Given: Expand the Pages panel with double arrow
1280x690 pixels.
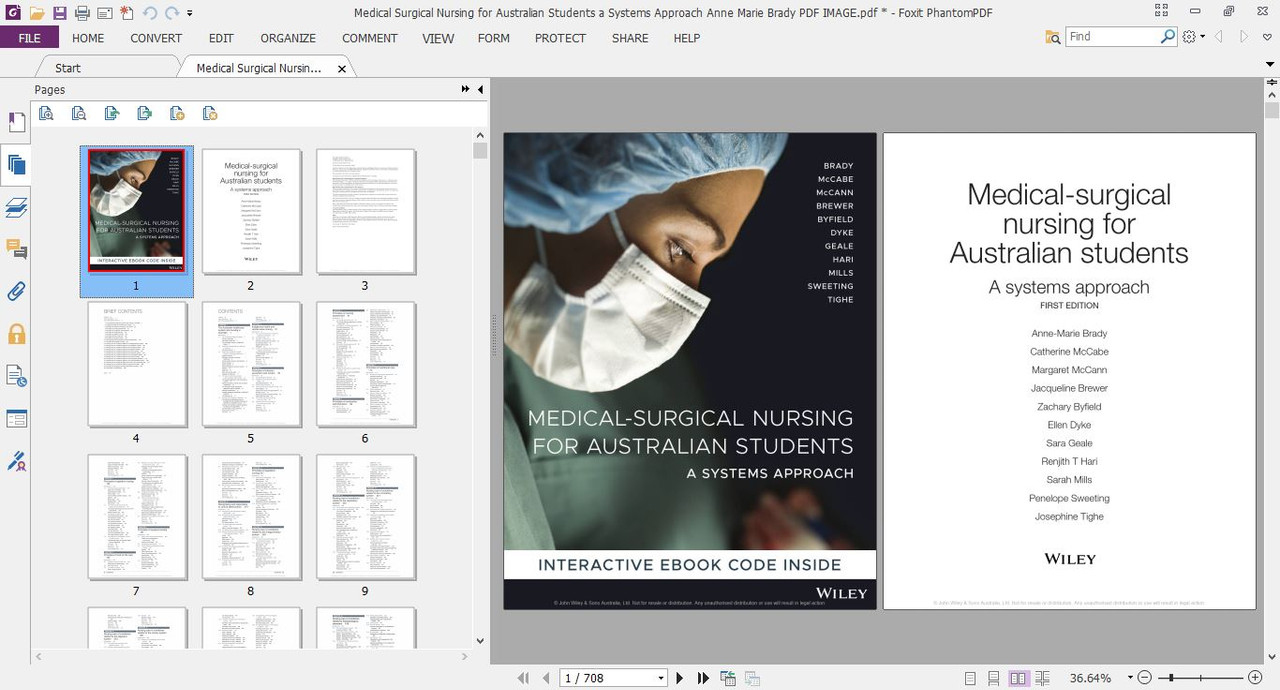Looking at the screenshot, I should [x=465, y=89].
